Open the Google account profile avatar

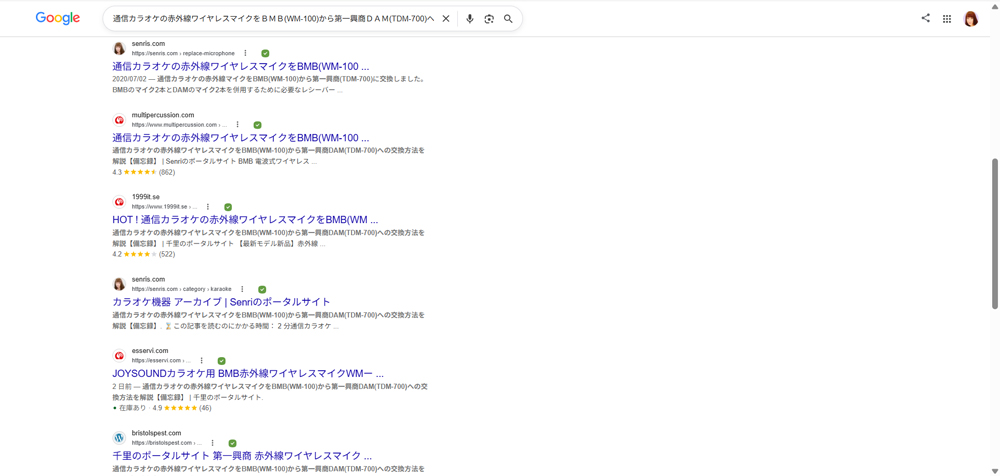pyautogui.click(x=971, y=19)
